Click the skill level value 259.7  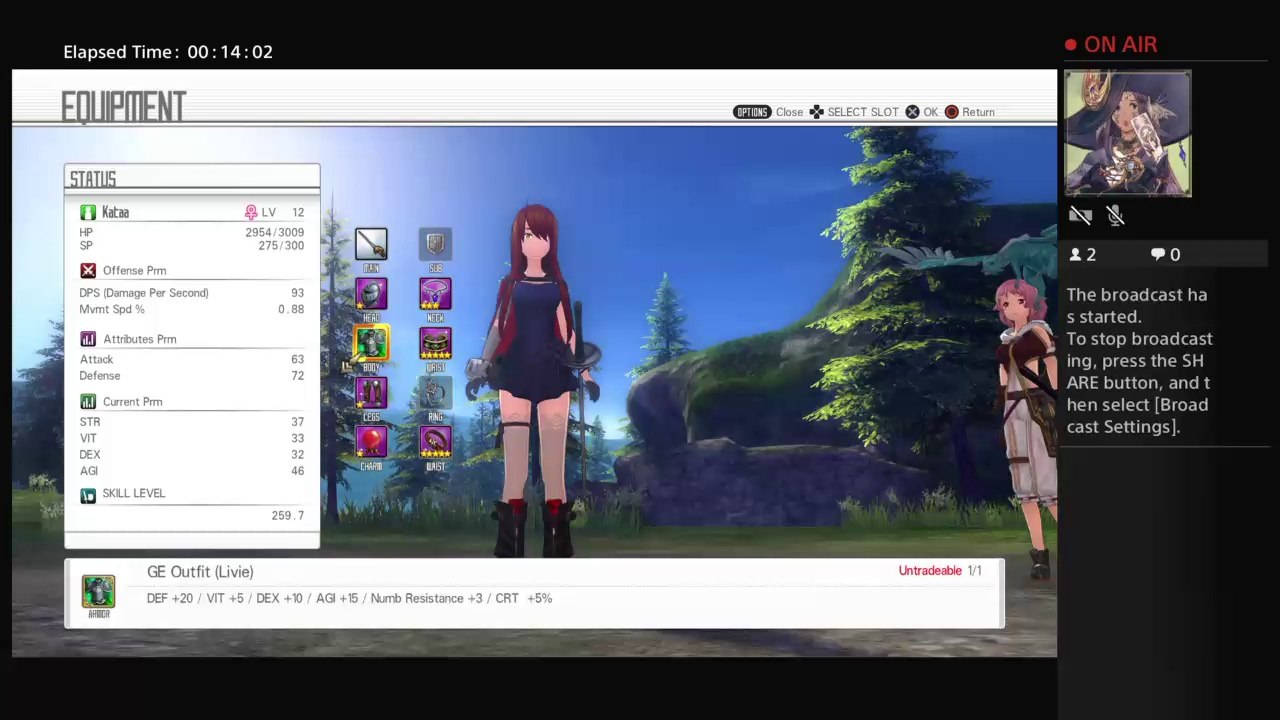click(288, 516)
